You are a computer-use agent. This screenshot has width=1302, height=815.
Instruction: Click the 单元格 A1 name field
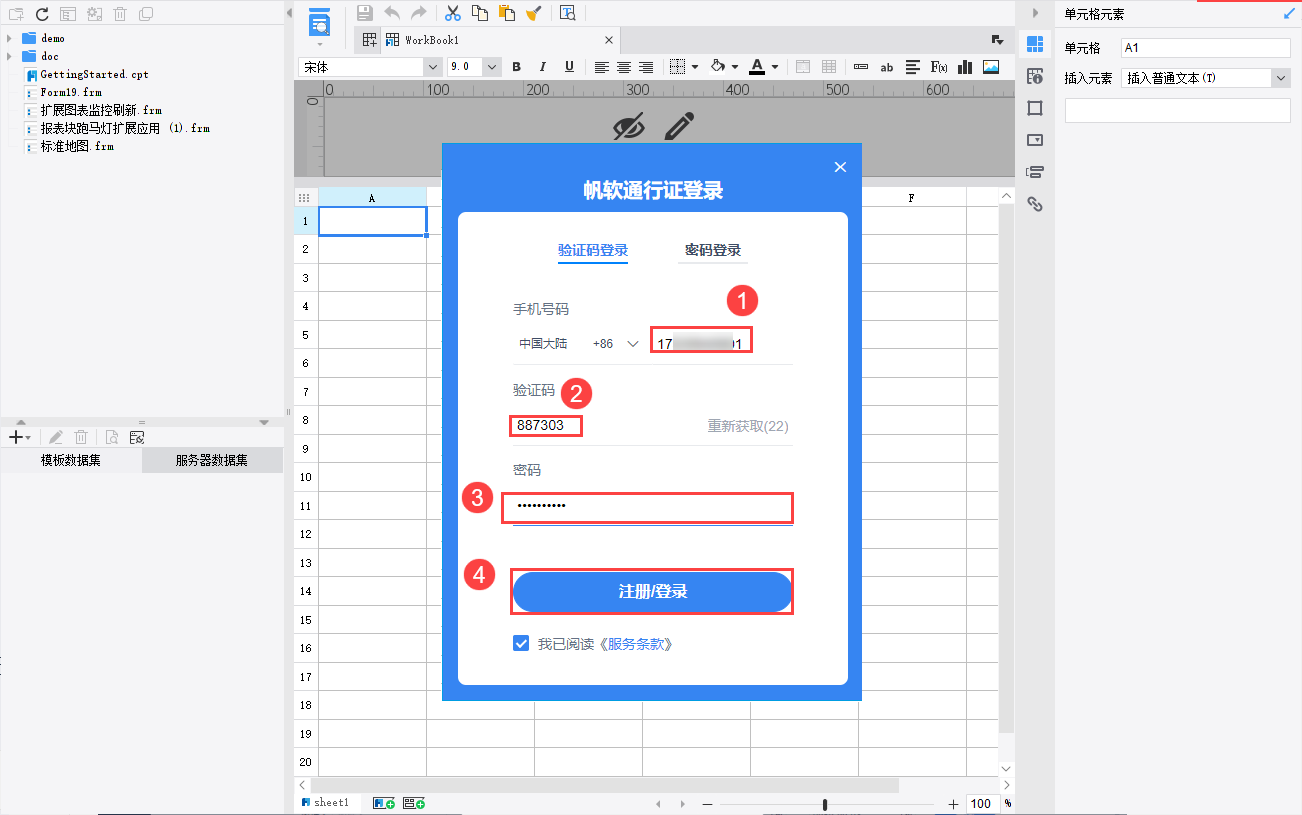click(x=1206, y=48)
